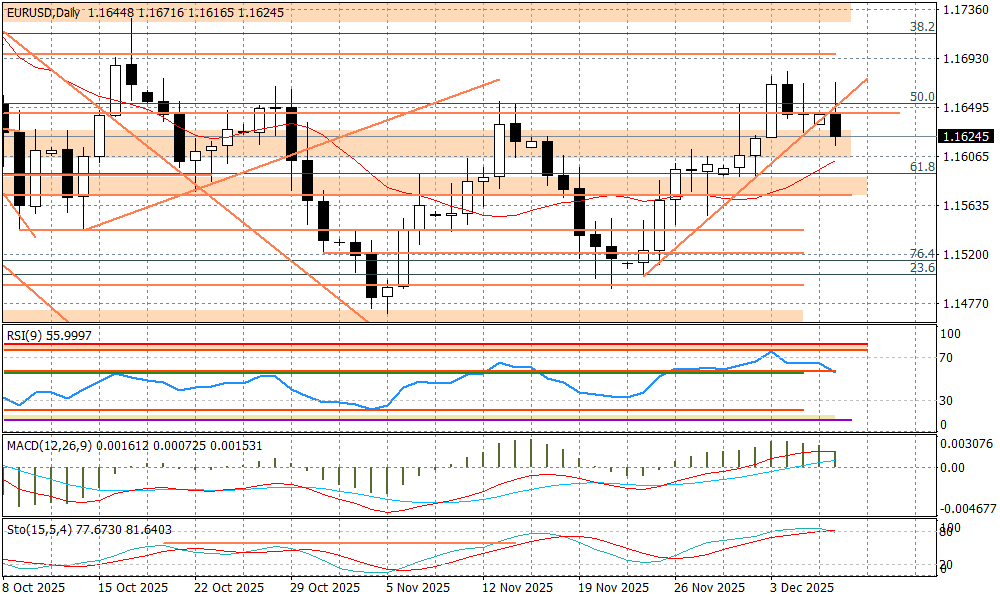
Task: Select the 76.4 Fibonacci level label
Action: pyautogui.click(x=921, y=254)
